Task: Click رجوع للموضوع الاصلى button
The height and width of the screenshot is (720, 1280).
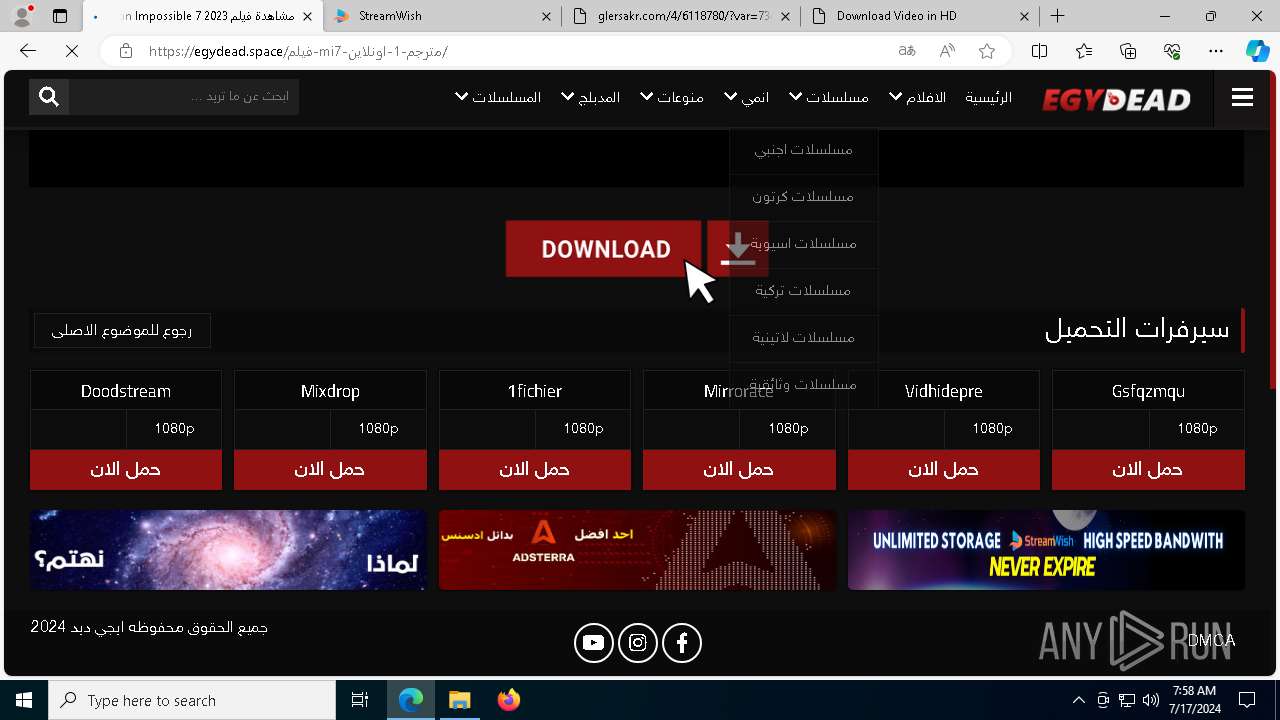Action: point(122,330)
